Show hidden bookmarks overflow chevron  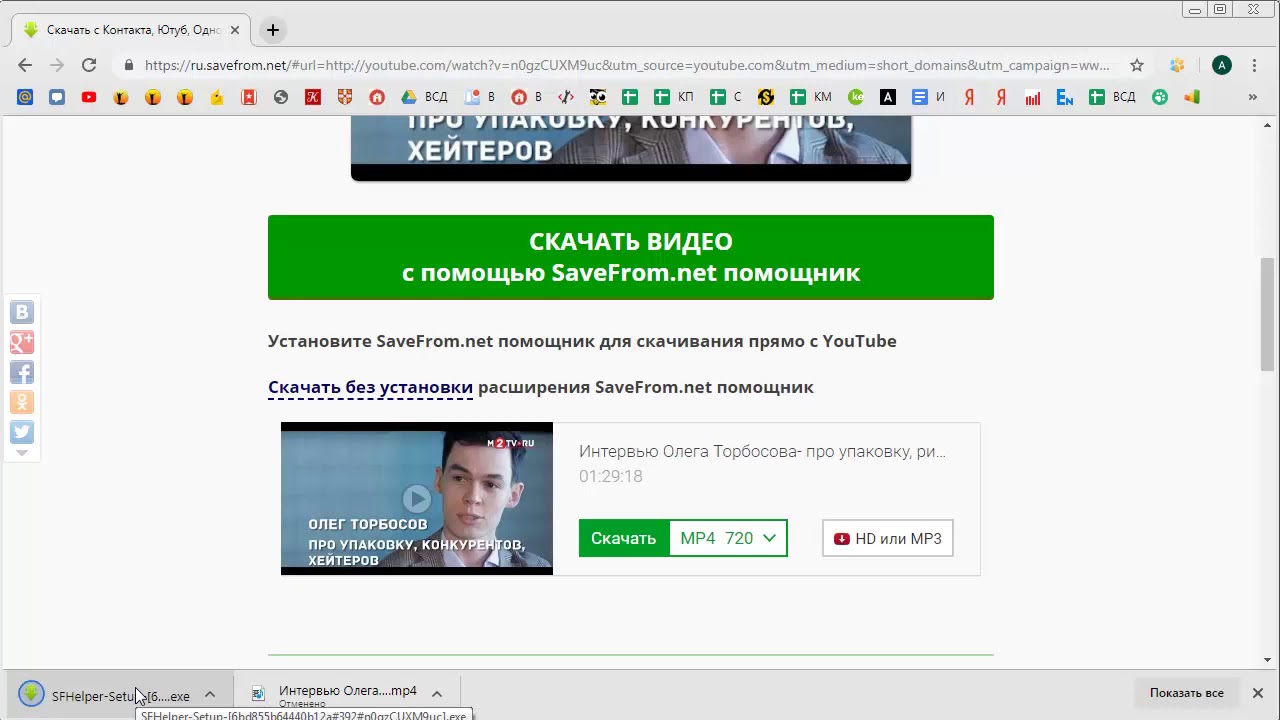coord(1252,97)
